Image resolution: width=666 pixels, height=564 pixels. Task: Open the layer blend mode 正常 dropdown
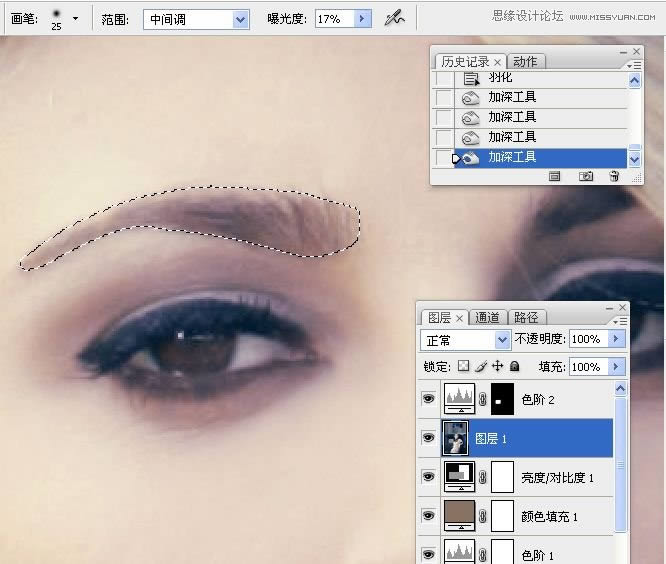click(502, 340)
